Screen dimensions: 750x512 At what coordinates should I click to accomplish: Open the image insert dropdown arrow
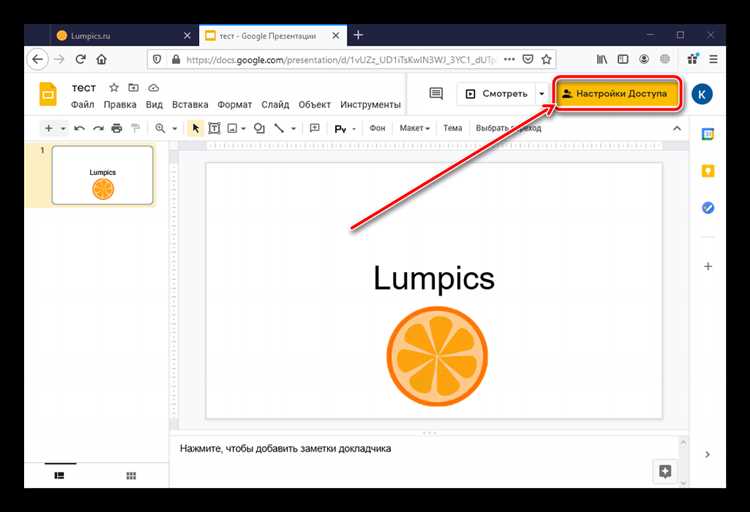243,129
